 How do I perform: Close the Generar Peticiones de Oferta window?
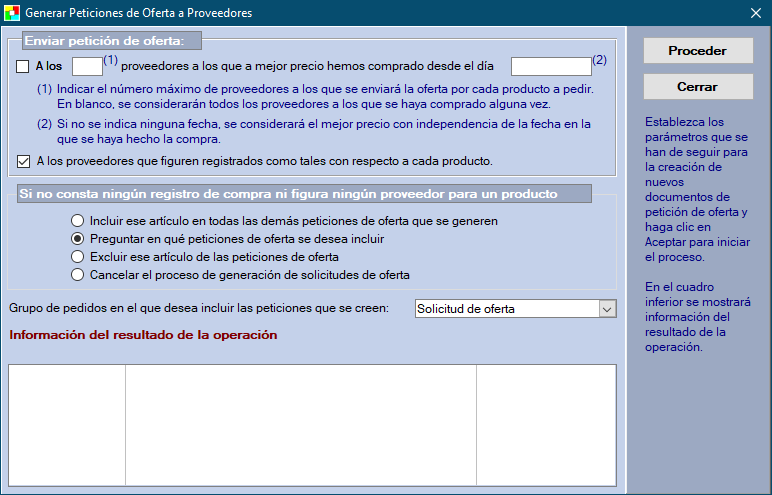[756, 13]
